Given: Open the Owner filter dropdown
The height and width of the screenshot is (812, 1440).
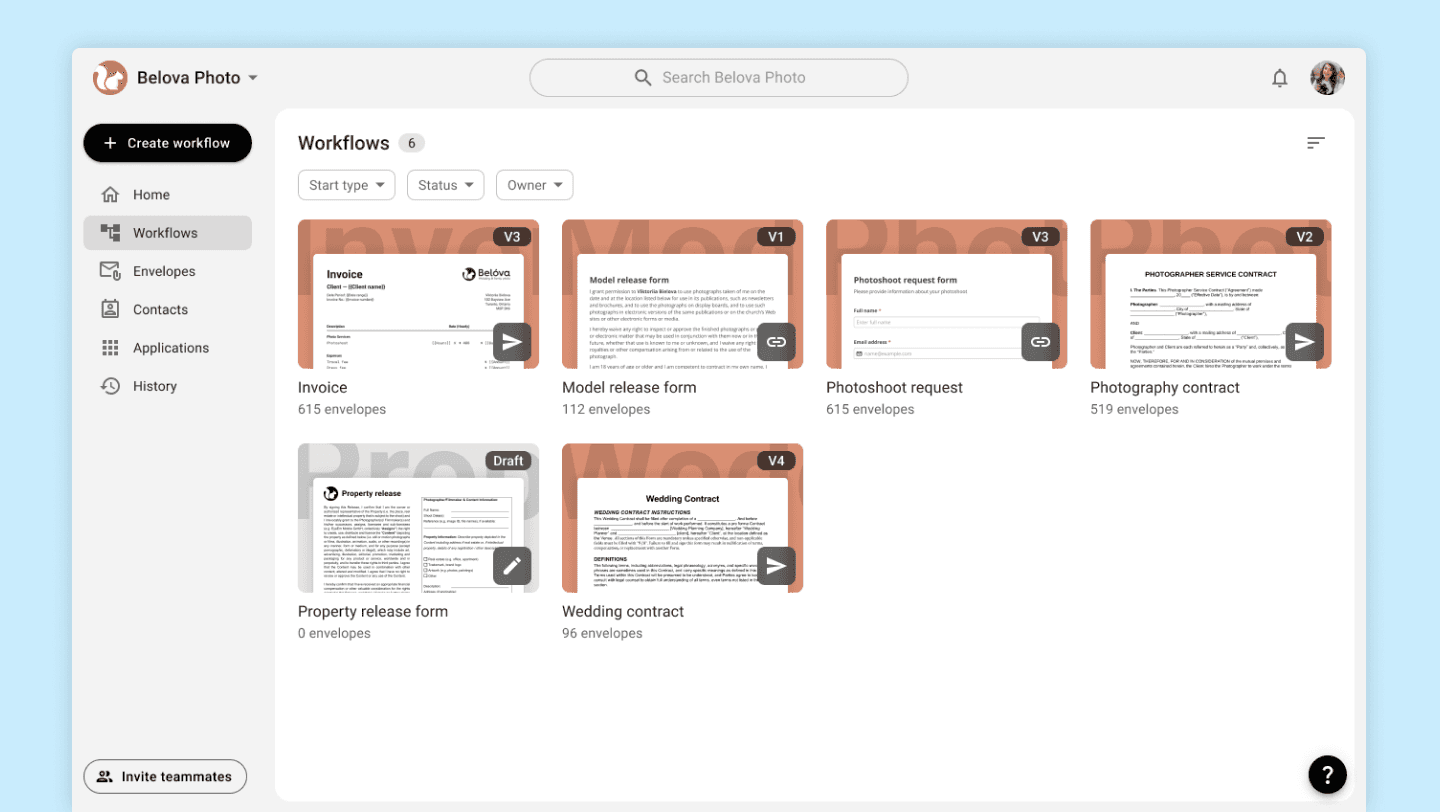Looking at the screenshot, I should pyautogui.click(x=535, y=185).
